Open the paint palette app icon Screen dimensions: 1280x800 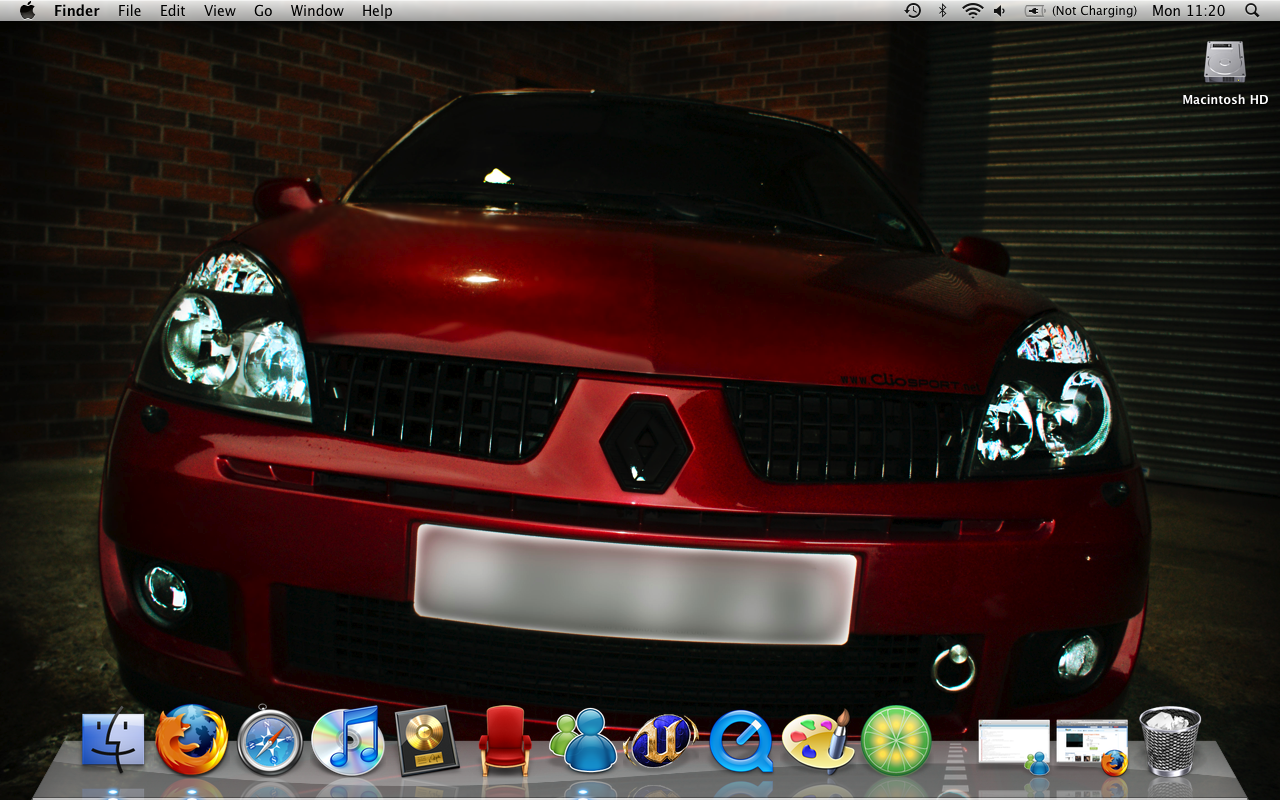pyautogui.click(x=817, y=741)
